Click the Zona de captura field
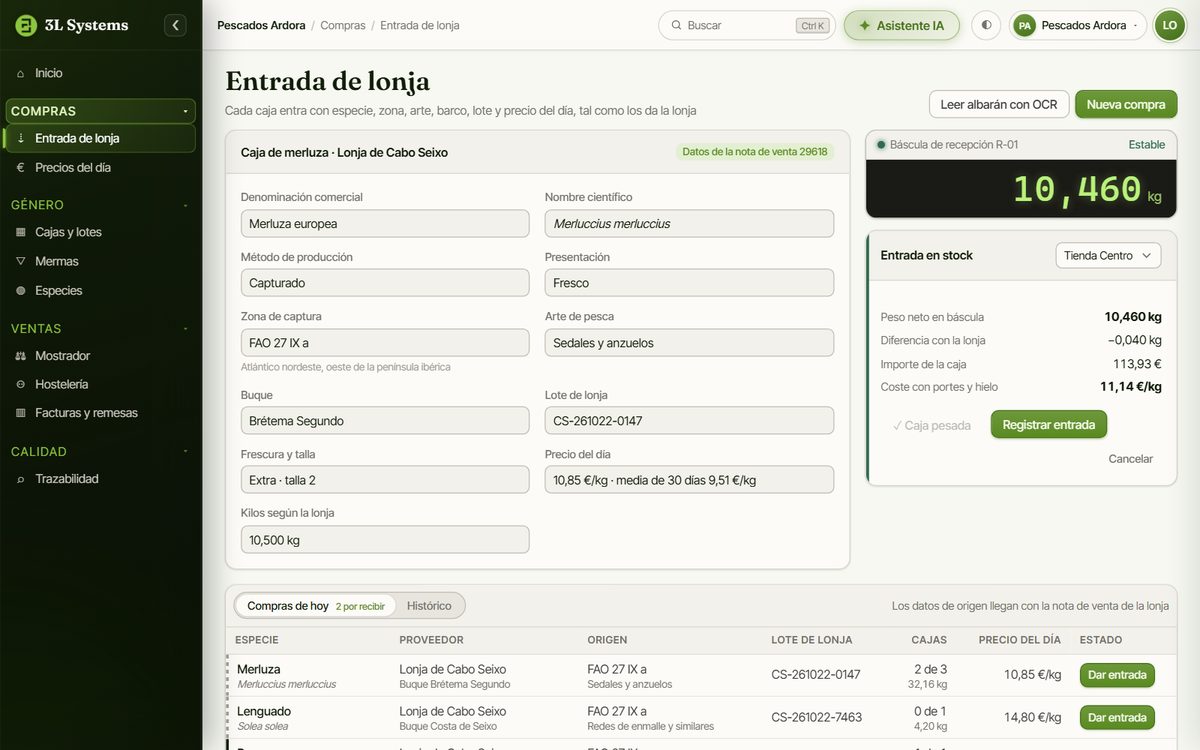Image resolution: width=1200 pixels, height=750 pixels. (x=385, y=343)
